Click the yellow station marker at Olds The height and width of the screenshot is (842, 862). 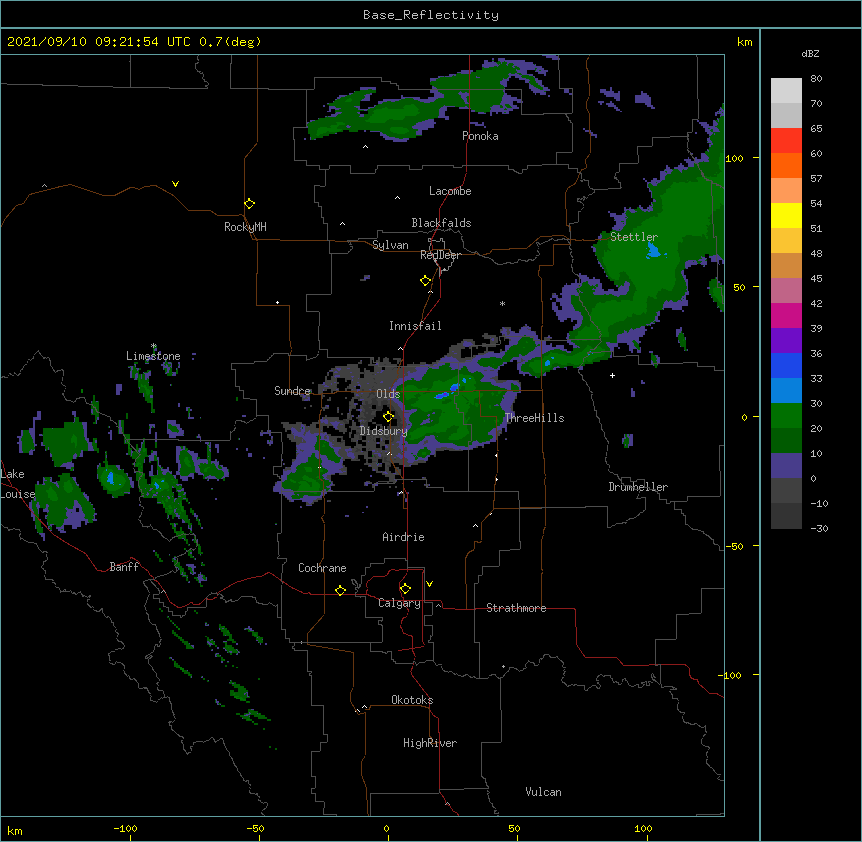pos(388,416)
